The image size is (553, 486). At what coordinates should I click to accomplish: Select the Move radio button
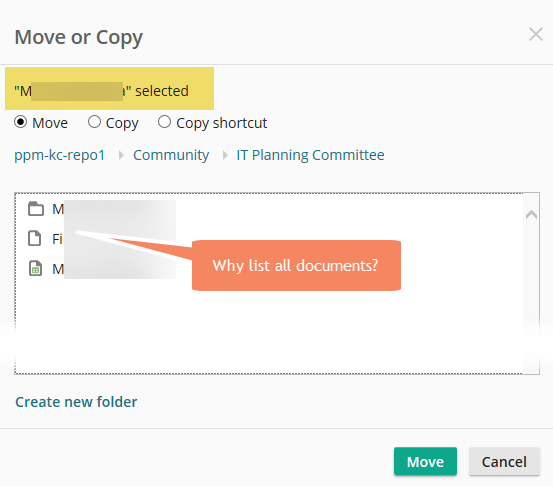pyautogui.click(x=20, y=122)
